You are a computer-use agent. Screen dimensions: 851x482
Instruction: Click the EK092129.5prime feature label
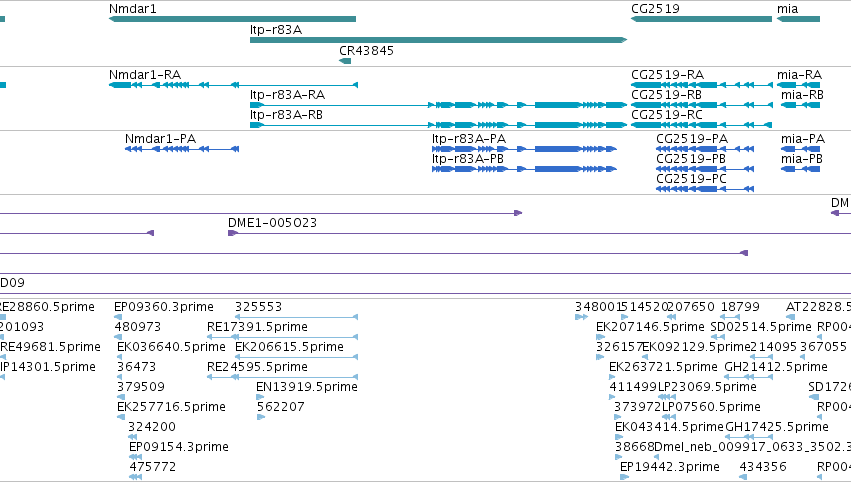[x=696, y=347]
